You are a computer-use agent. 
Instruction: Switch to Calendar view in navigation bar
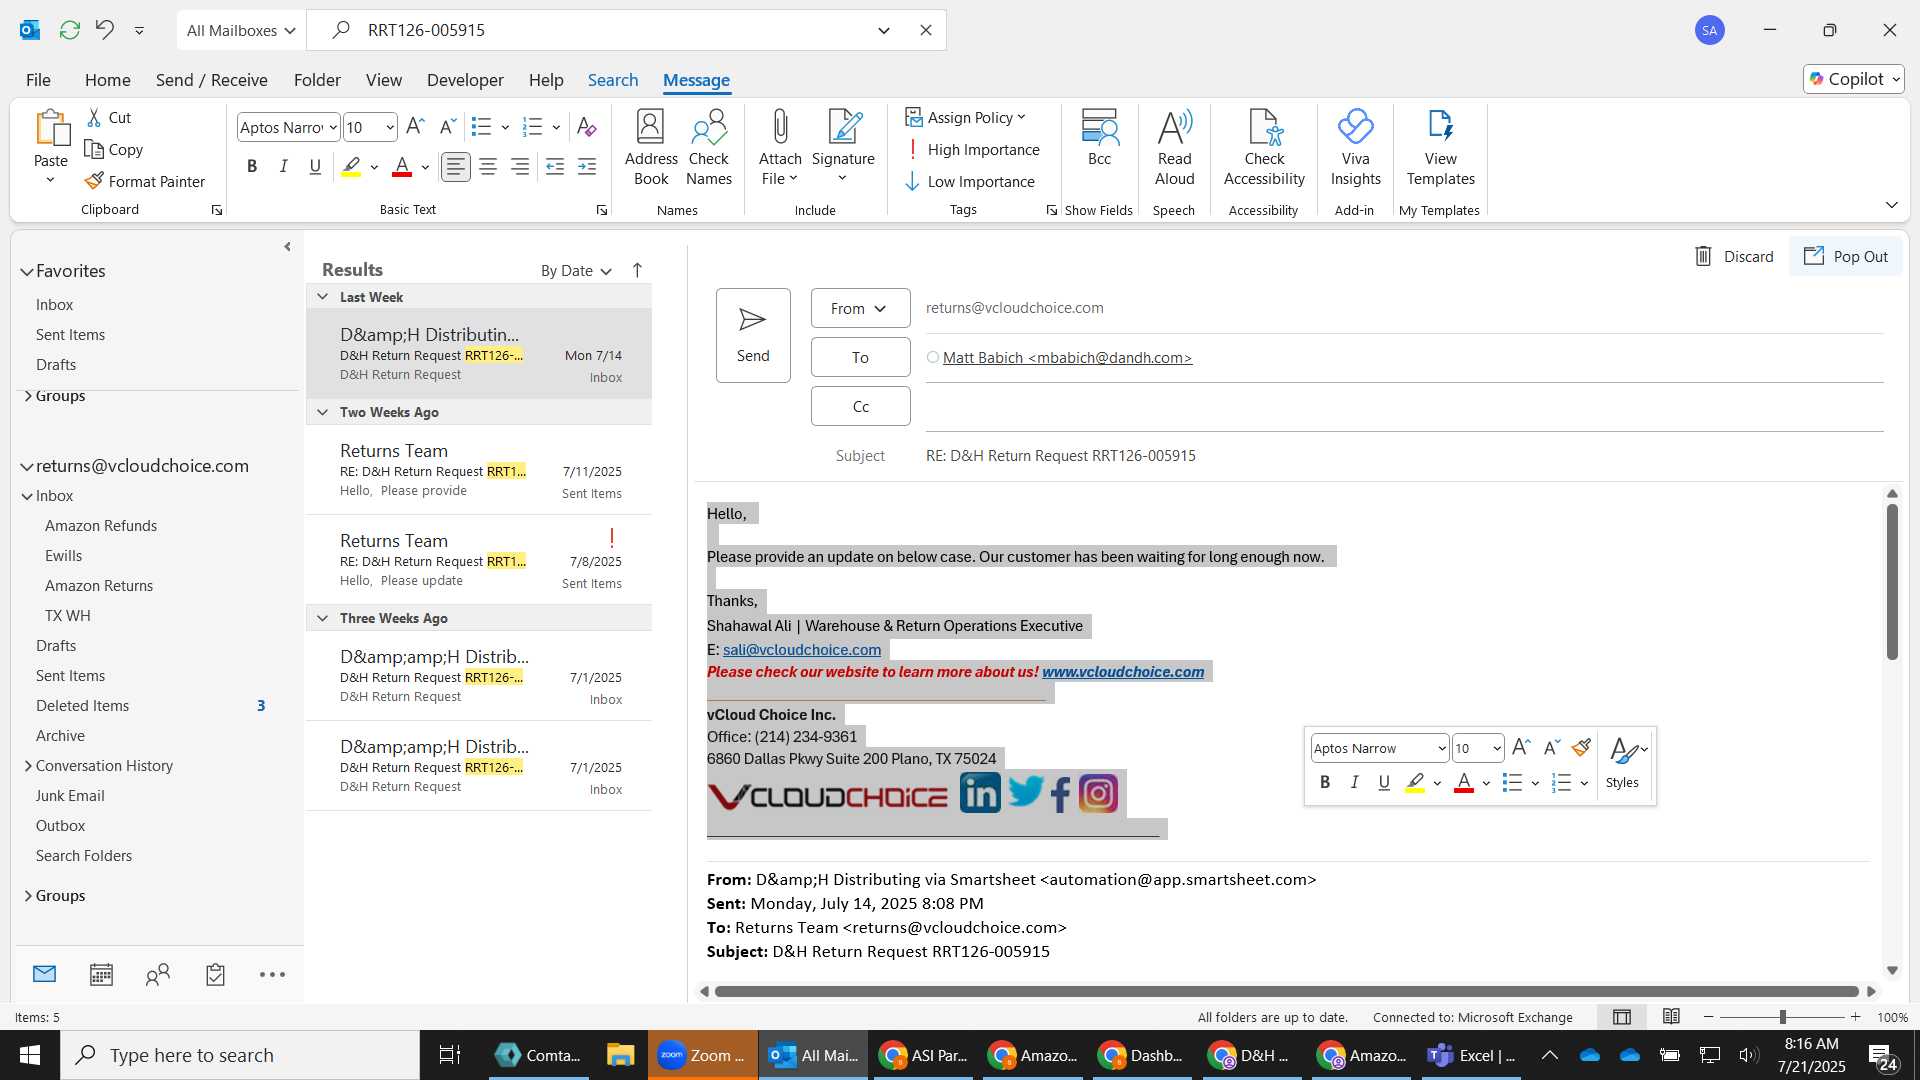[101, 974]
